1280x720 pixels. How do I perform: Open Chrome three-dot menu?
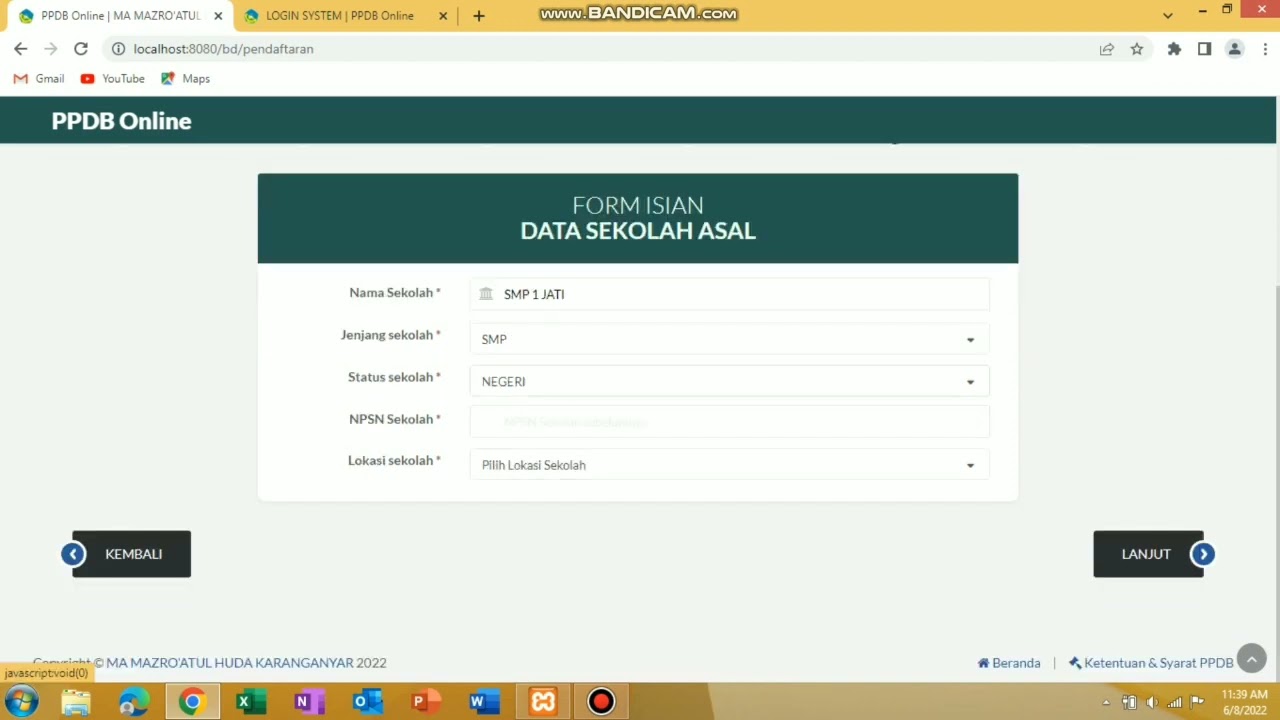[1265, 49]
